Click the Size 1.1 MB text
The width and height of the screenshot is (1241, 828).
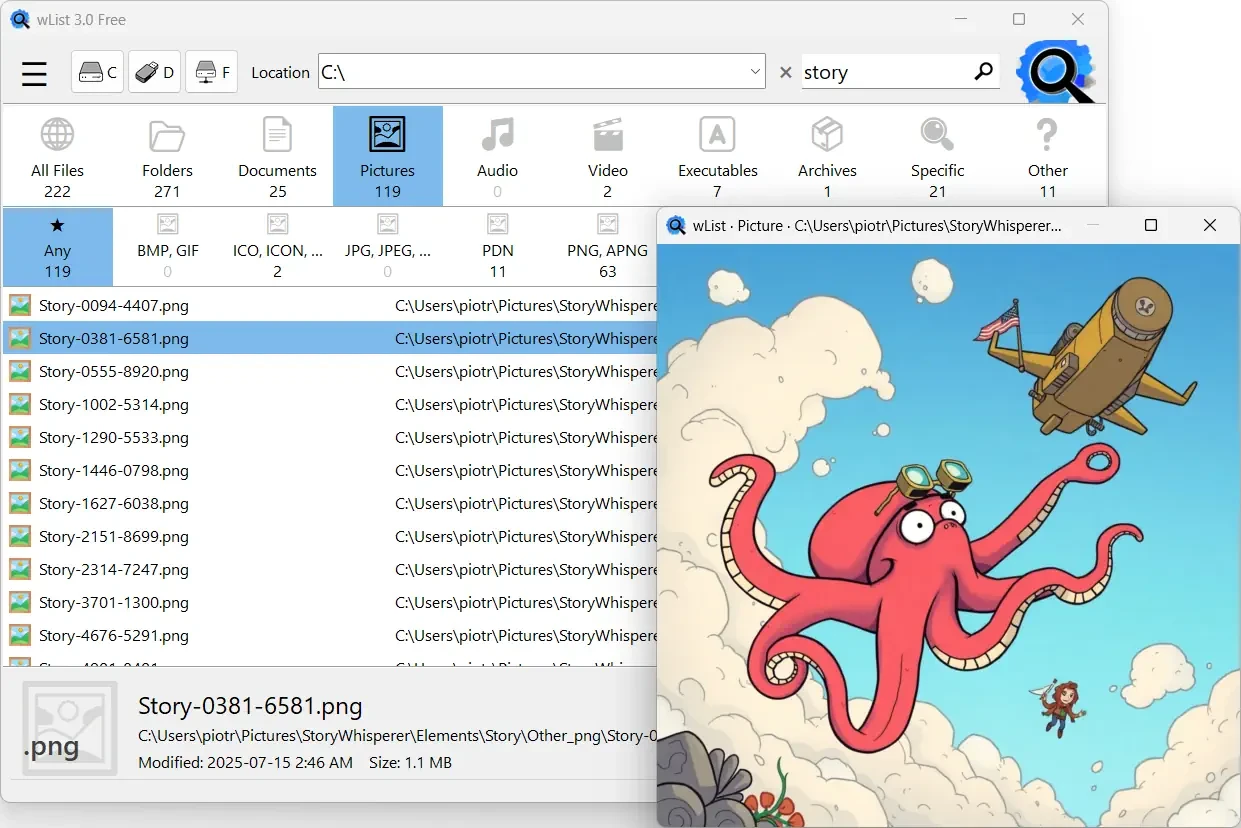coord(410,762)
